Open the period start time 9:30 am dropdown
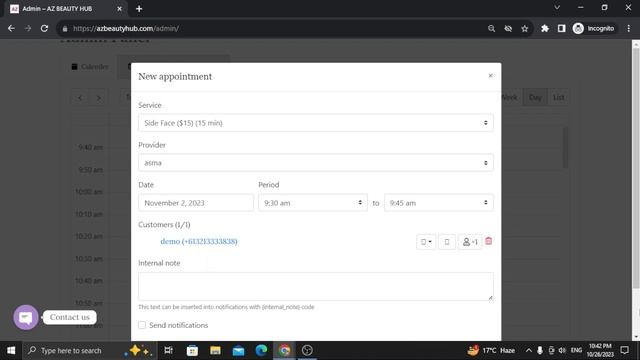Screen dimensions: 640x360 (313, 203)
